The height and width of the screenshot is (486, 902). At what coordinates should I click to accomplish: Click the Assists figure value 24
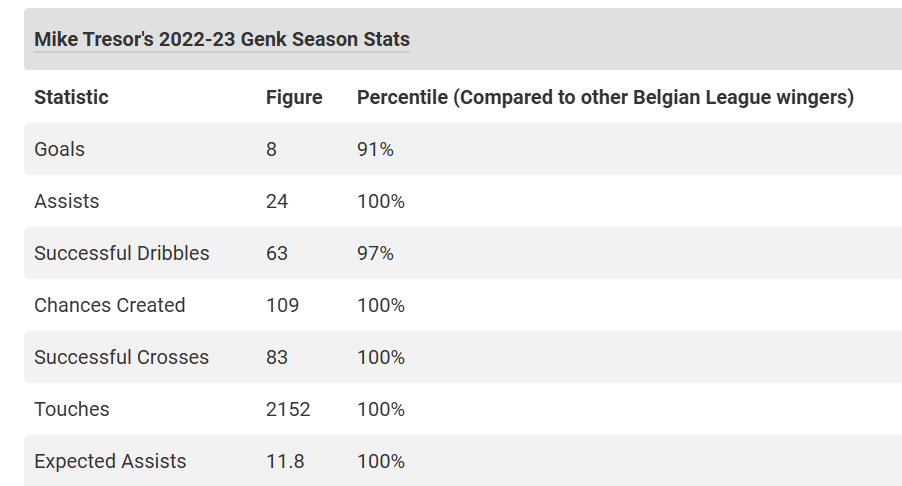pyautogui.click(x=277, y=201)
